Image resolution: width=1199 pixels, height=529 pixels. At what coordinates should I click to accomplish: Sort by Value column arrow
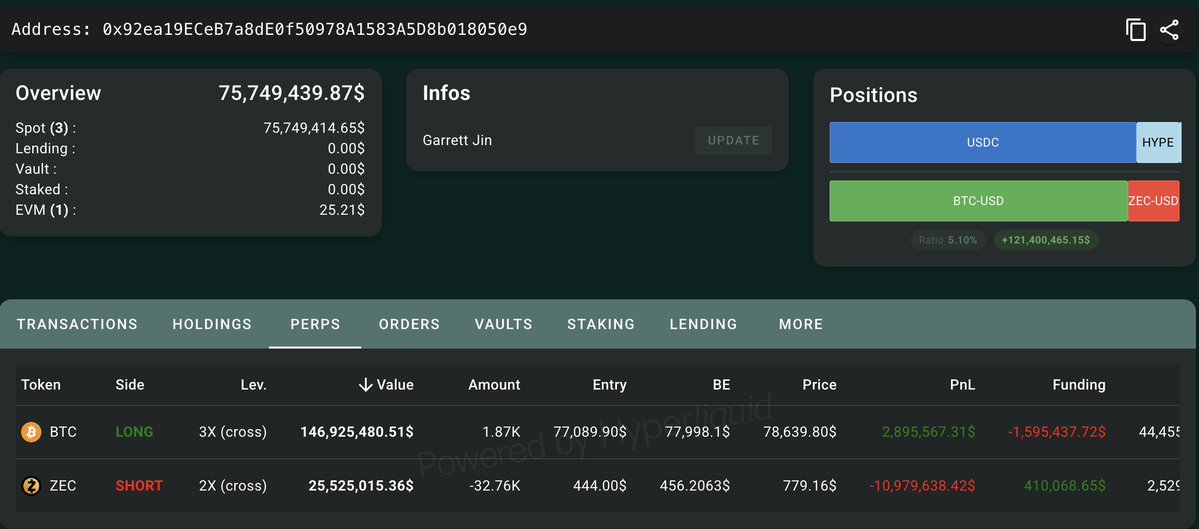pyautogui.click(x=366, y=385)
